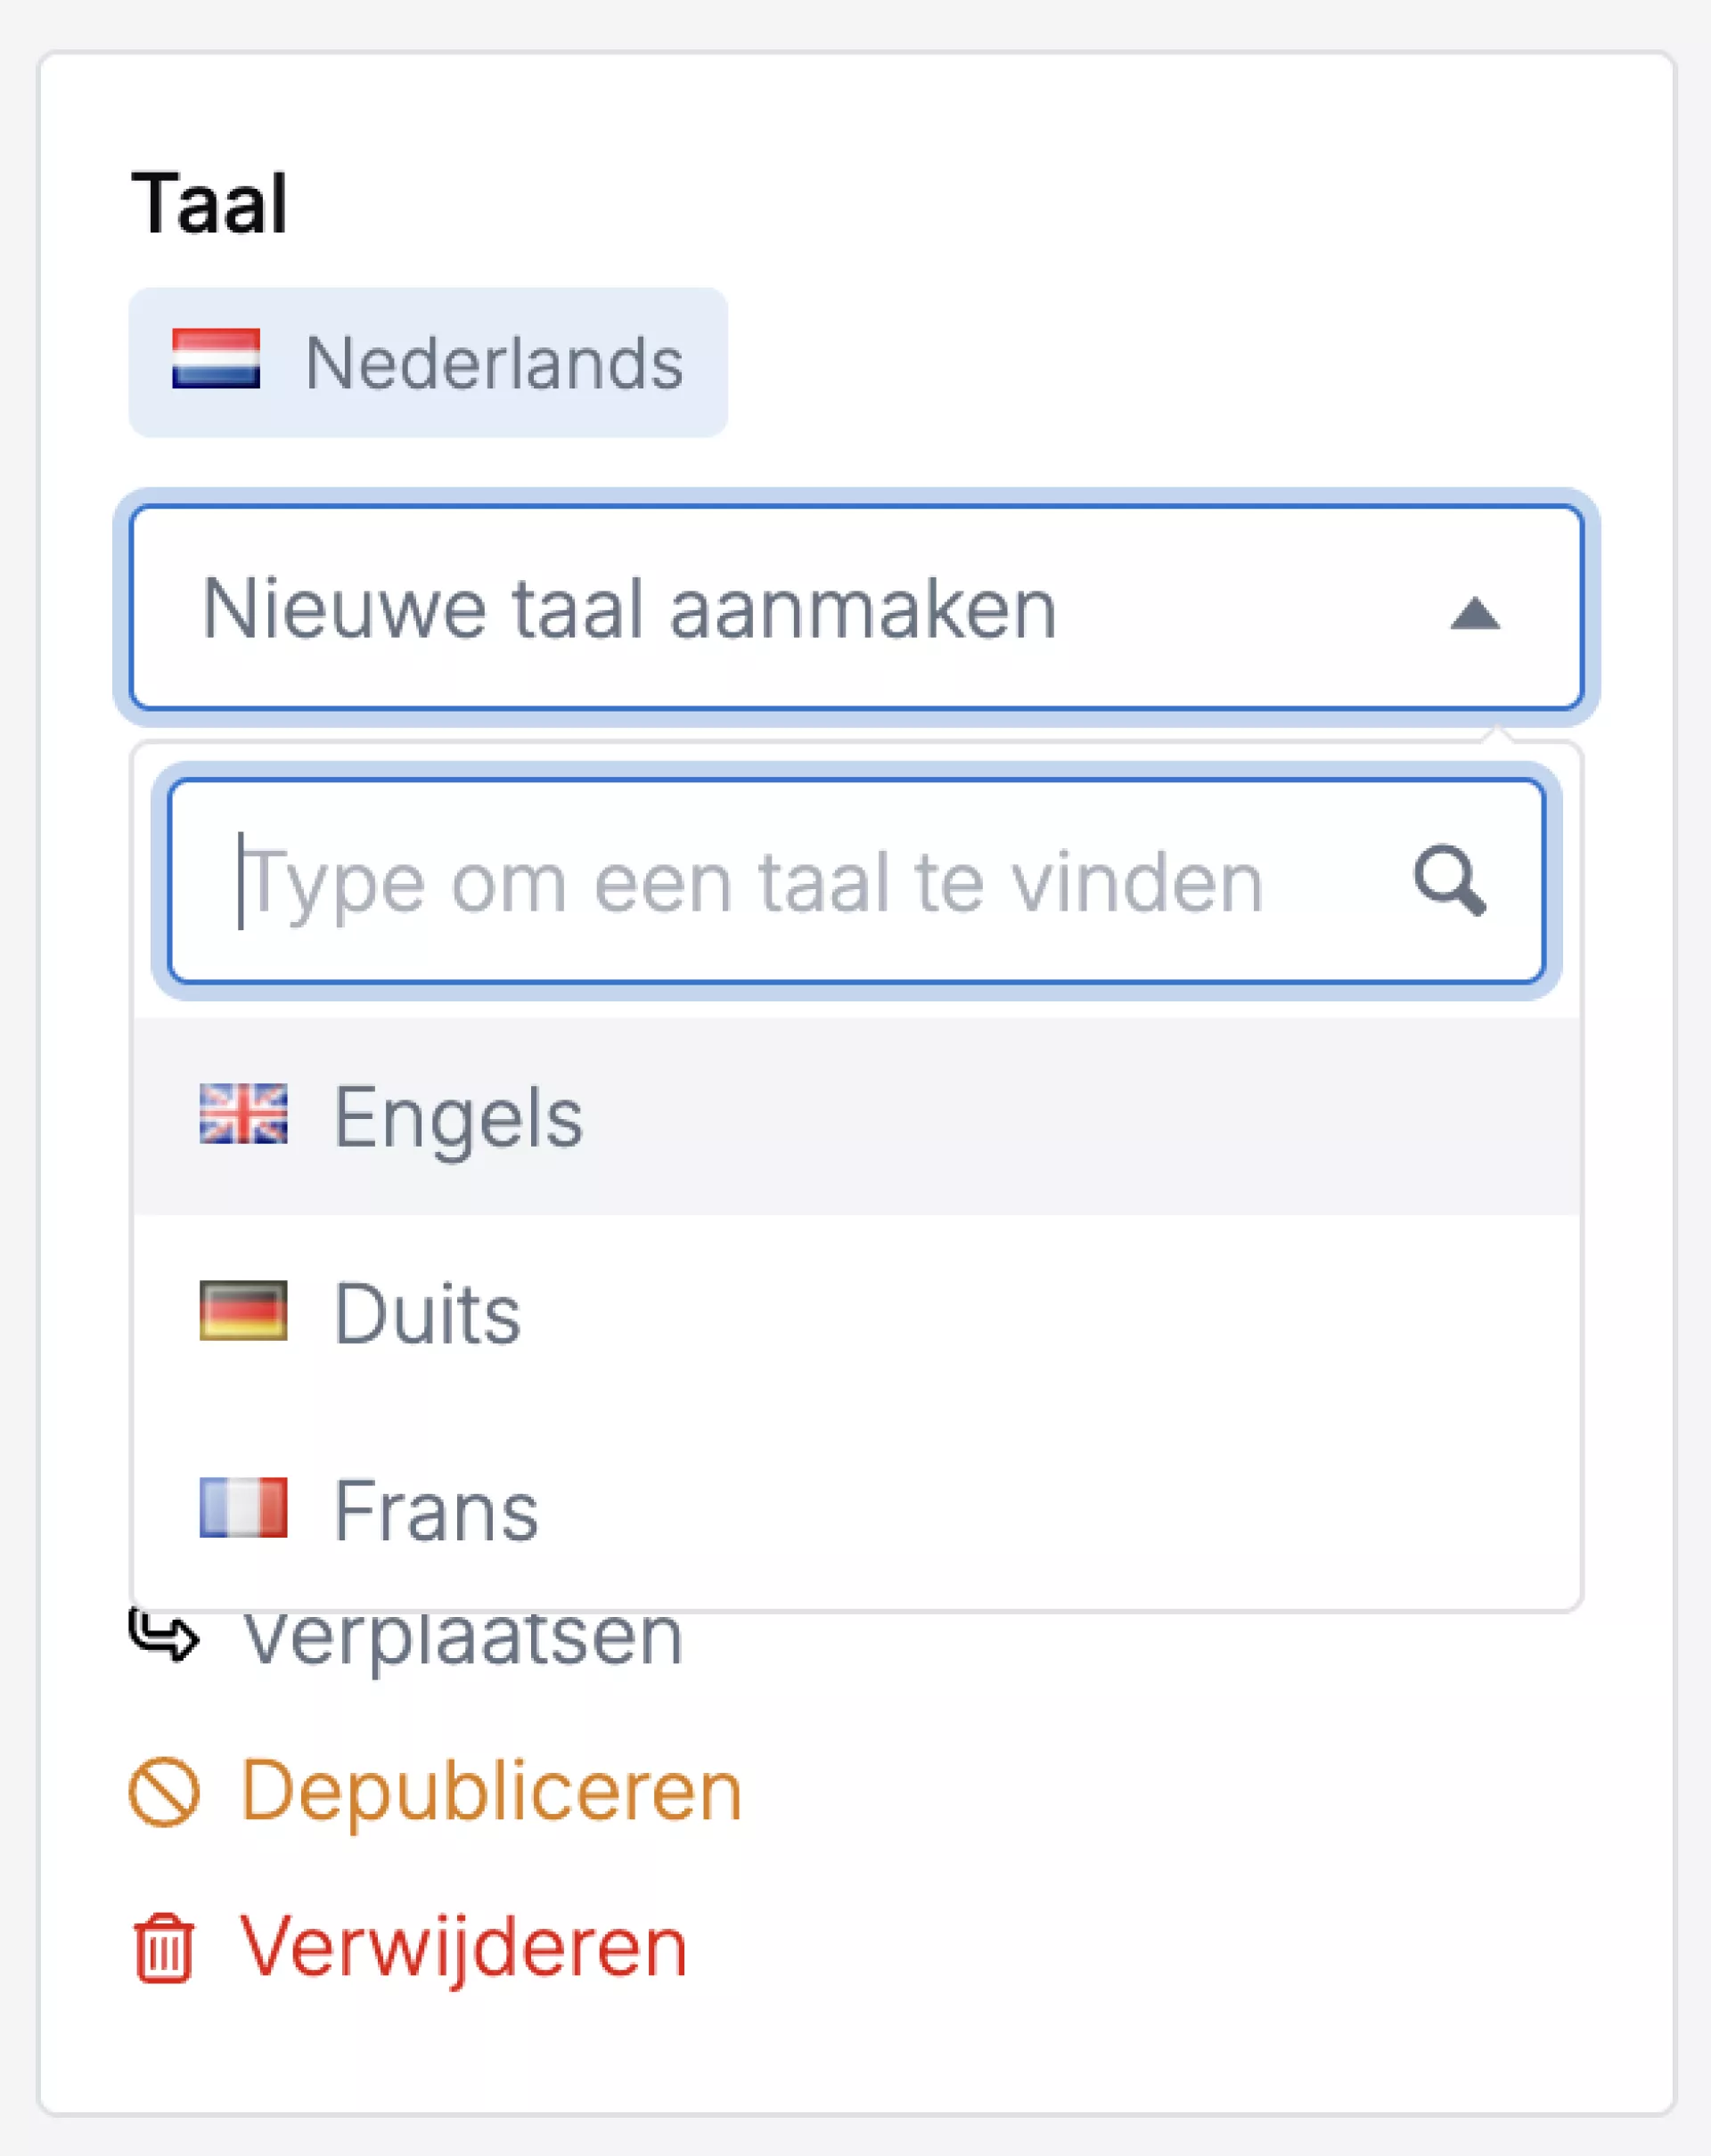
Task: Click the Verplaatsen link
Action: (463, 1638)
